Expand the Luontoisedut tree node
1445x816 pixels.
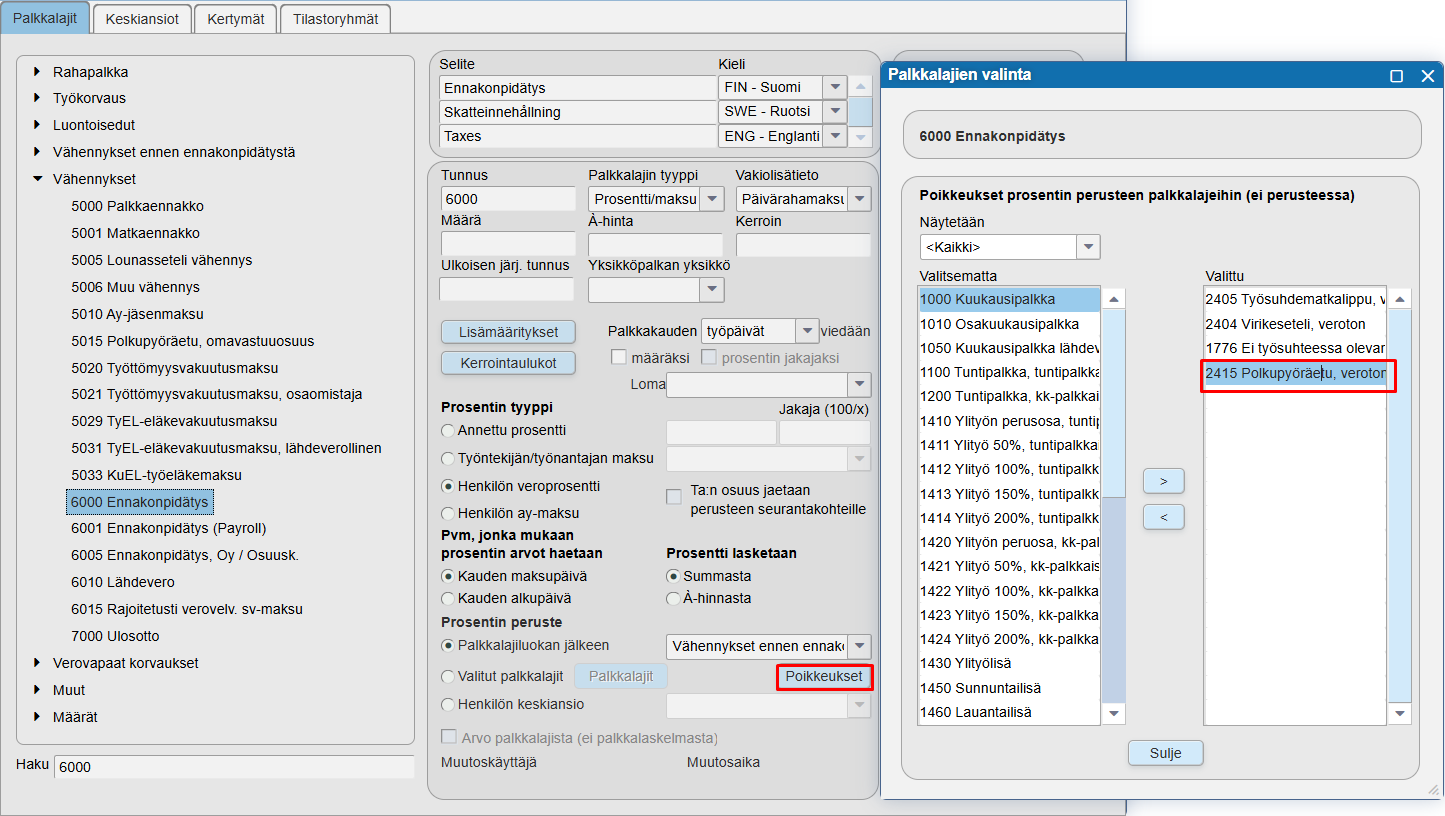[x=38, y=125]
